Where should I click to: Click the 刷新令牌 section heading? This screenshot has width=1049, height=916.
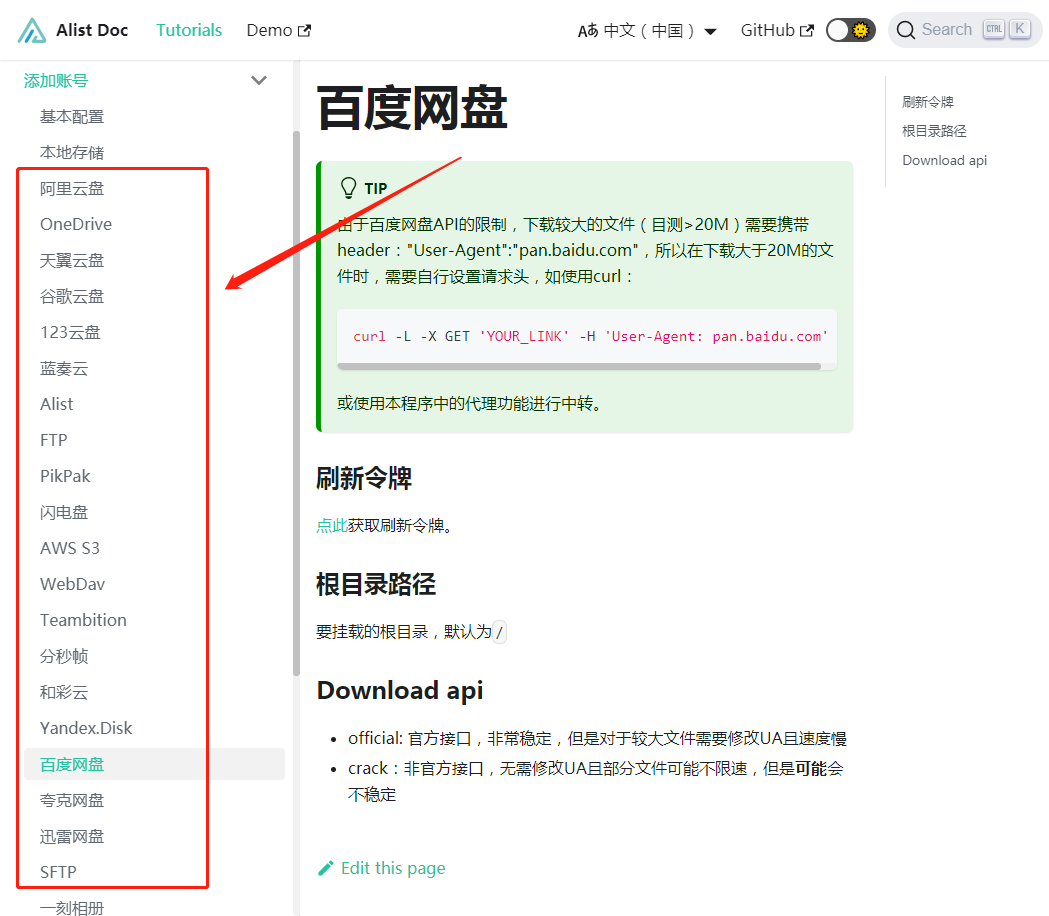364,478
